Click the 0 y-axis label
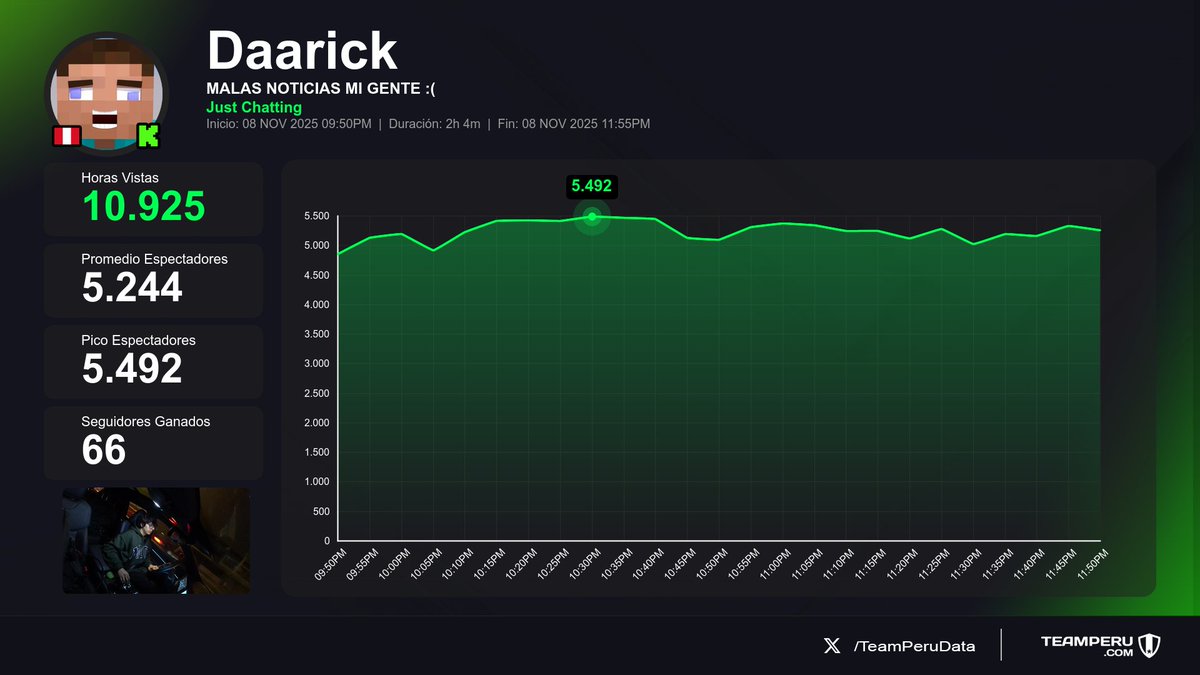Viewport: 1200px width, 675px height. [x=327, y=541]
